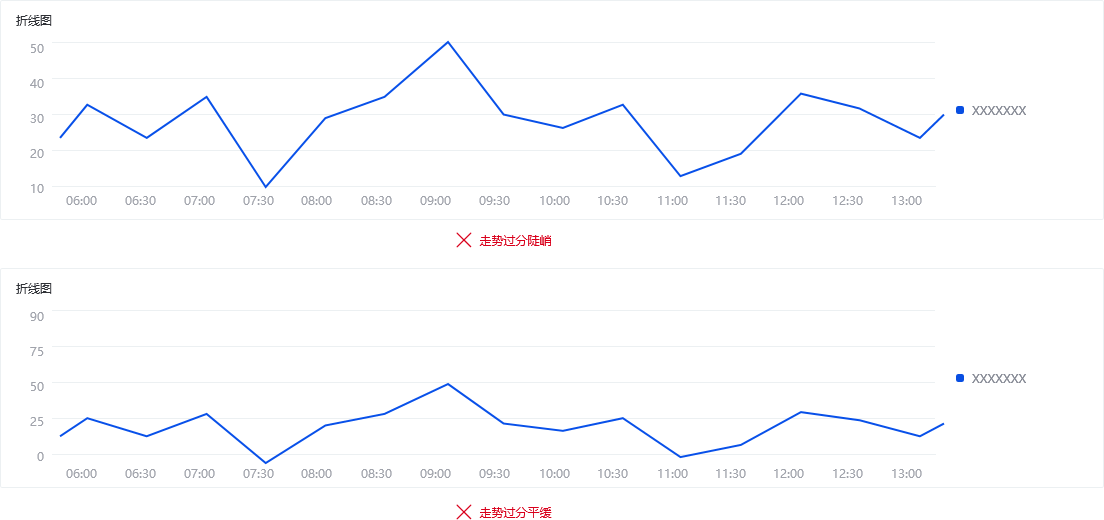Select the 13:00 x-axis label in top chart

tap(906, 201)
